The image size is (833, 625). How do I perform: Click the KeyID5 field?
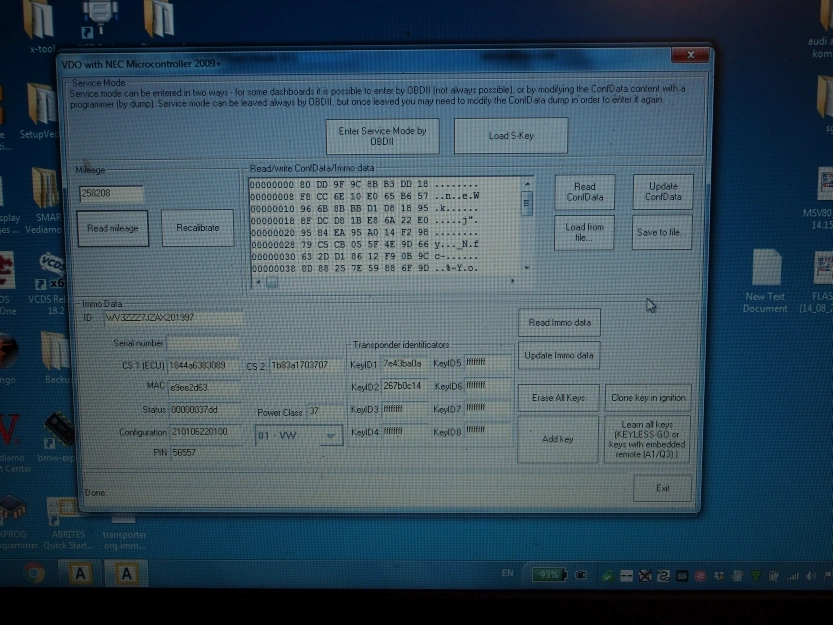click(x=488, y=362)
